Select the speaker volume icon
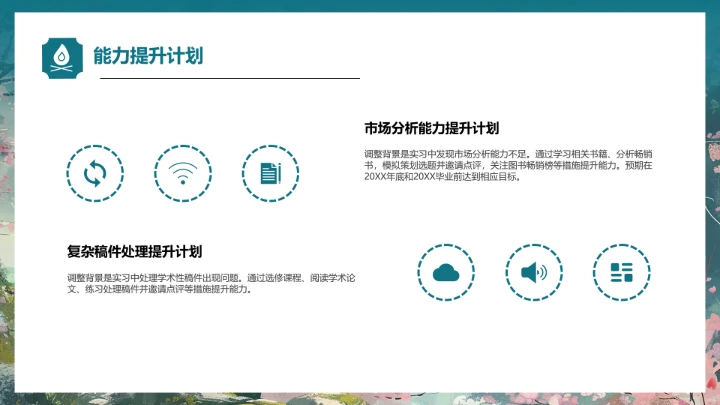This screenshot has width=720, height=405. pyautogui.click(x=534, y=272)
